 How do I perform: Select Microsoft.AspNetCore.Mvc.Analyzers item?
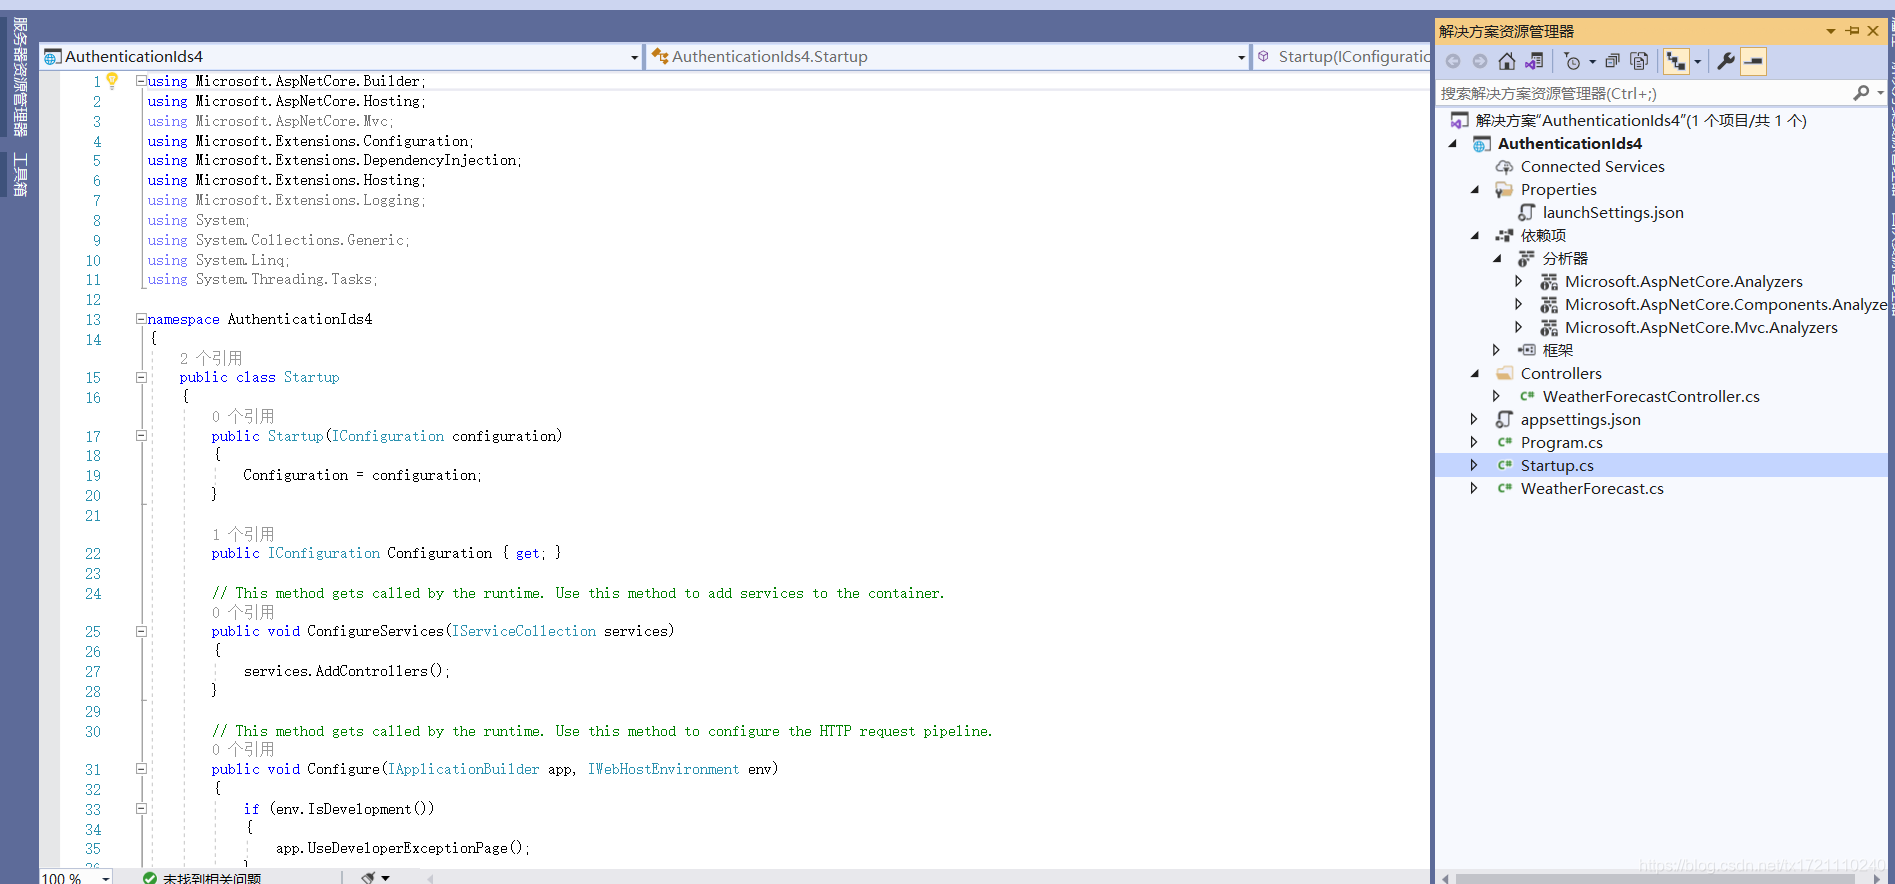coord(1701,328)
